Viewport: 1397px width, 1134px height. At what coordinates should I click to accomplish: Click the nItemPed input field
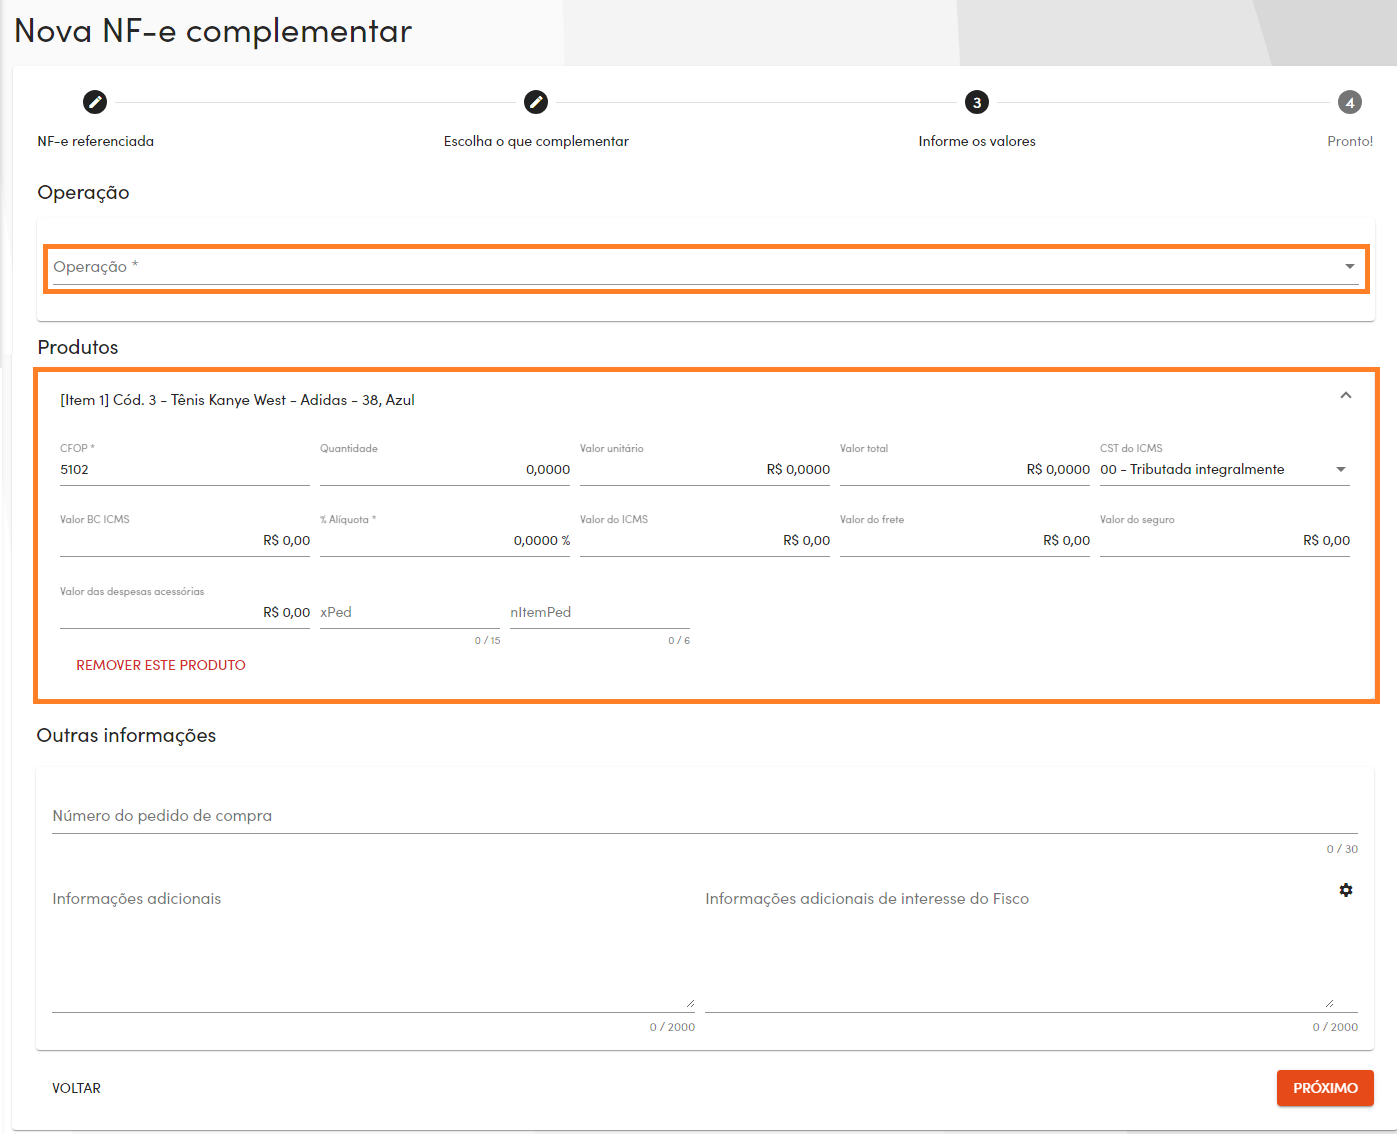[600, 613]
